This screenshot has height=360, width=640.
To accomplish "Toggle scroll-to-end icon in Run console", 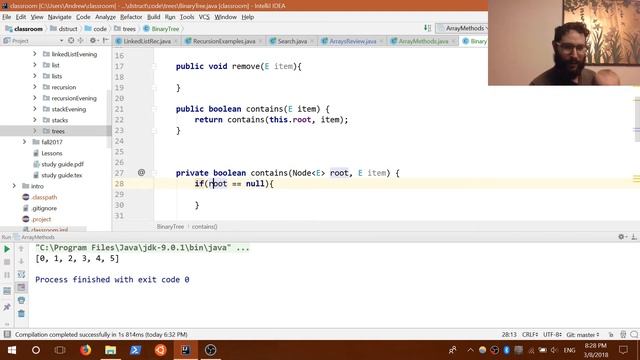I will [x=21, y=287].
